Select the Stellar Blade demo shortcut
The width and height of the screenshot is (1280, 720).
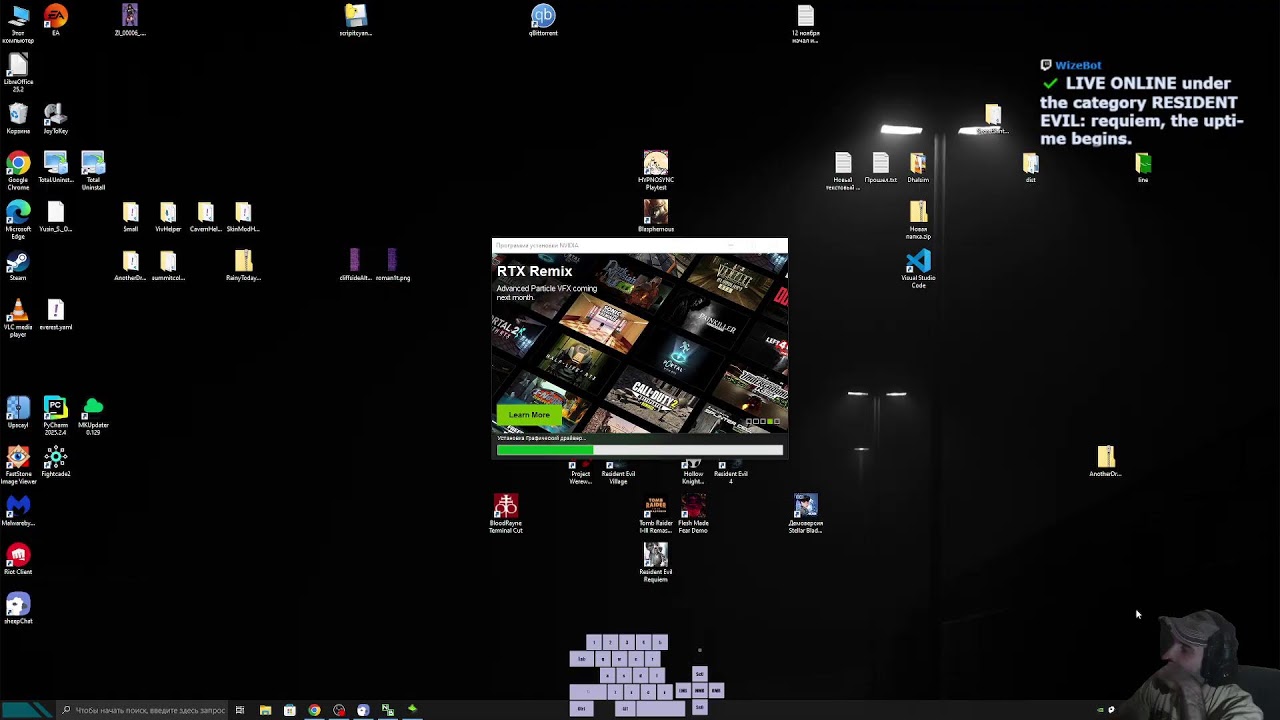click(x=806, y=514)
